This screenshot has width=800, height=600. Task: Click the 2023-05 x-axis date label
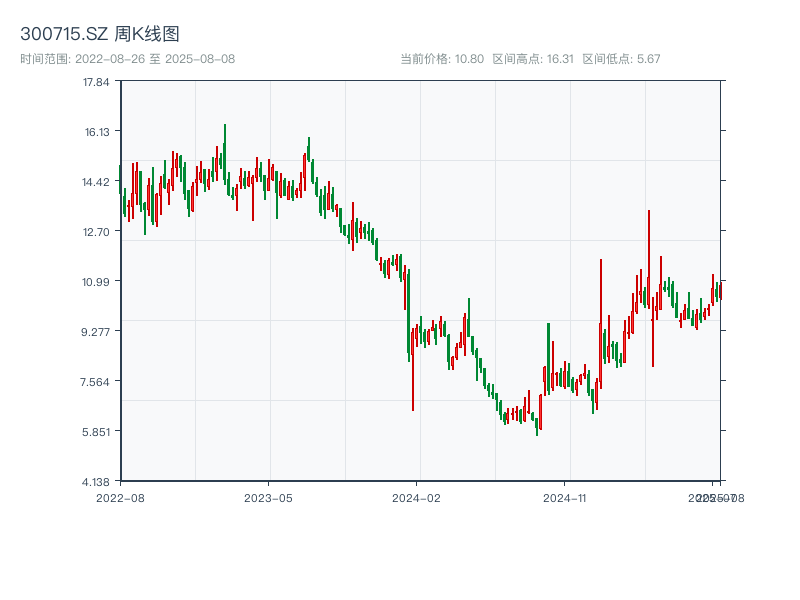coord(268,497)
